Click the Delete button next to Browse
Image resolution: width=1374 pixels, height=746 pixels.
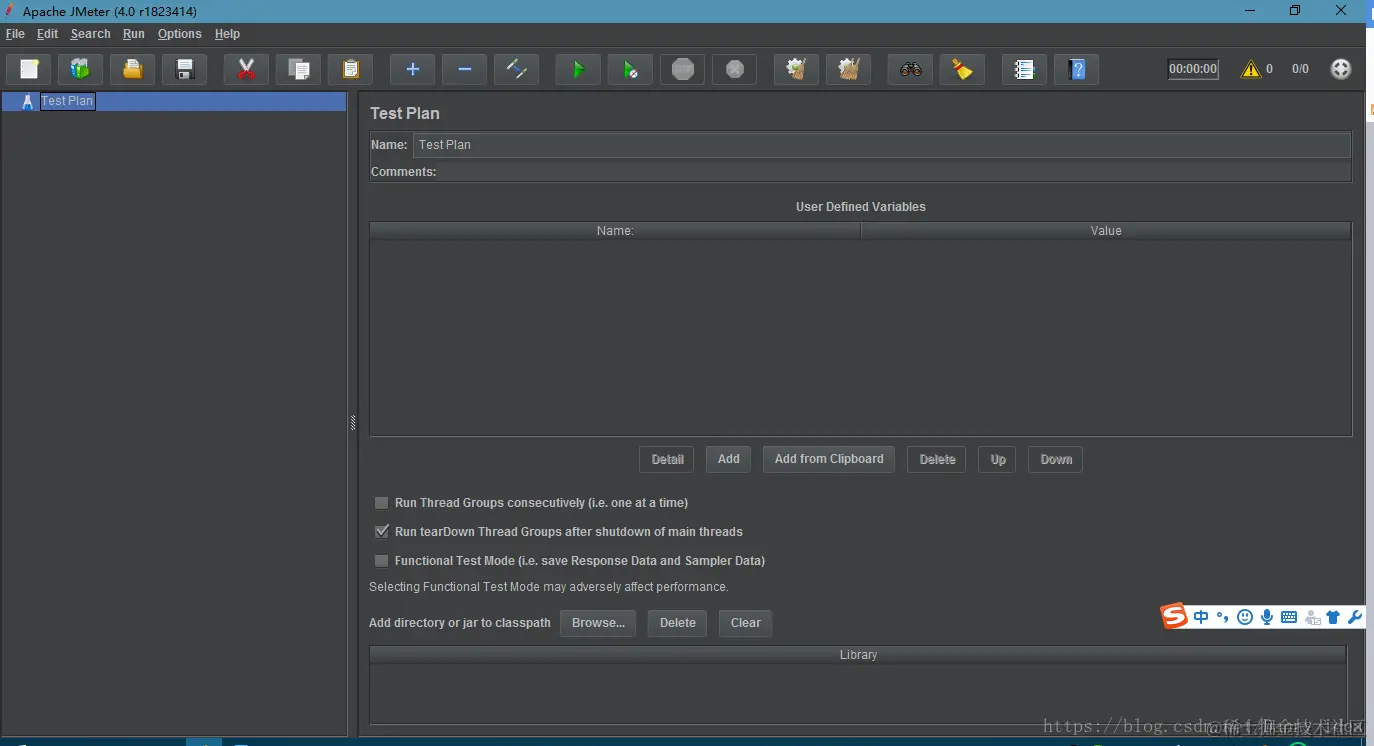(678, 623)
